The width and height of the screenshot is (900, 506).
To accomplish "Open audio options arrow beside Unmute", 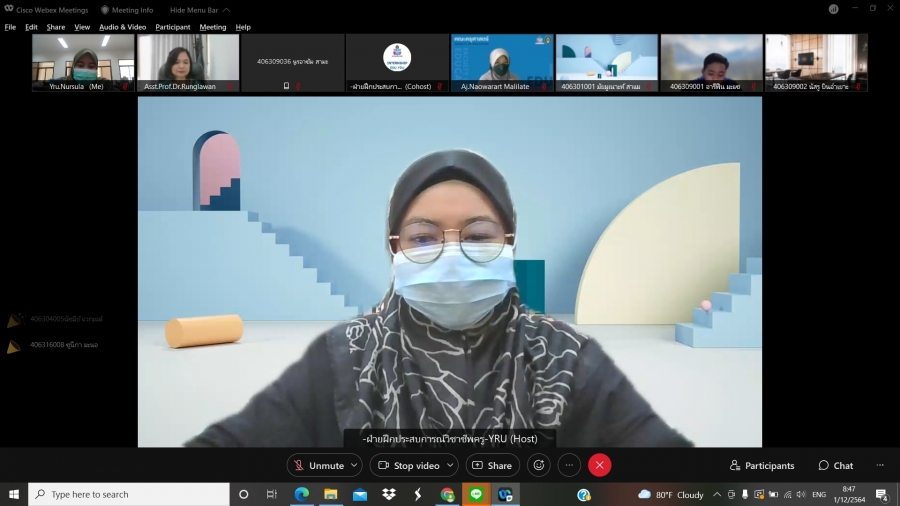I will 354,465.
